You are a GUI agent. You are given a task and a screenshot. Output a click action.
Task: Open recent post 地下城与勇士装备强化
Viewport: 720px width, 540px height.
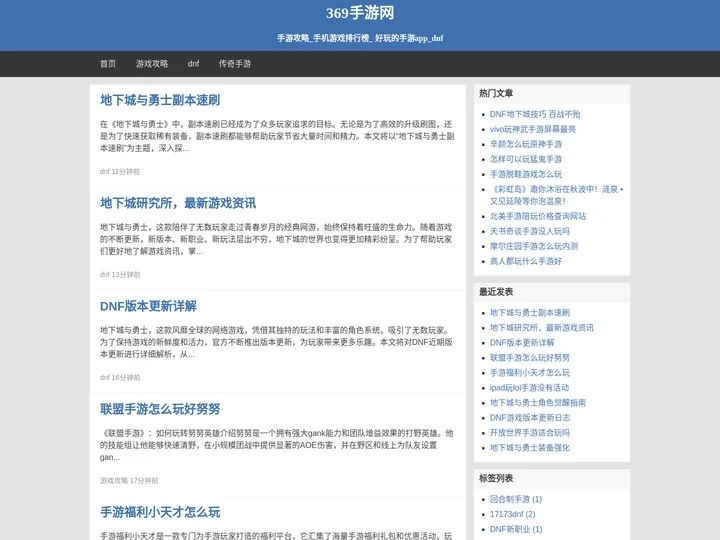(x=529, y=448)
